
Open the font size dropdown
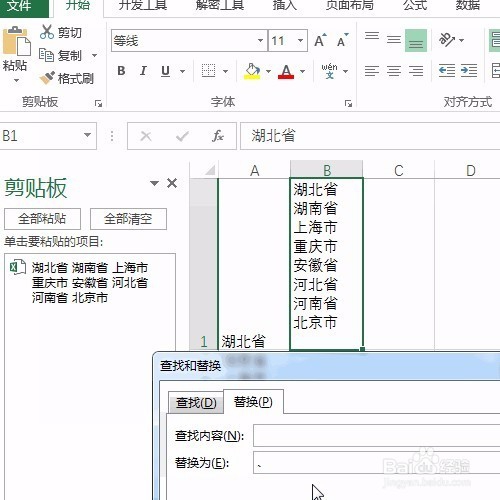coord(300,40)
